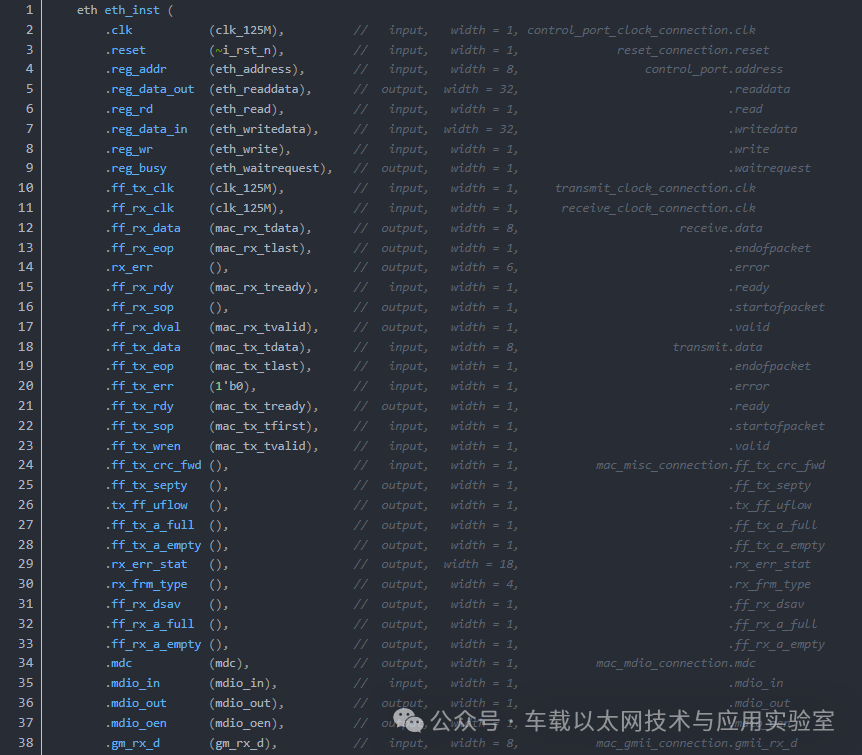Click the .ff_tx_crc_fwd port name

click(153, 466)
